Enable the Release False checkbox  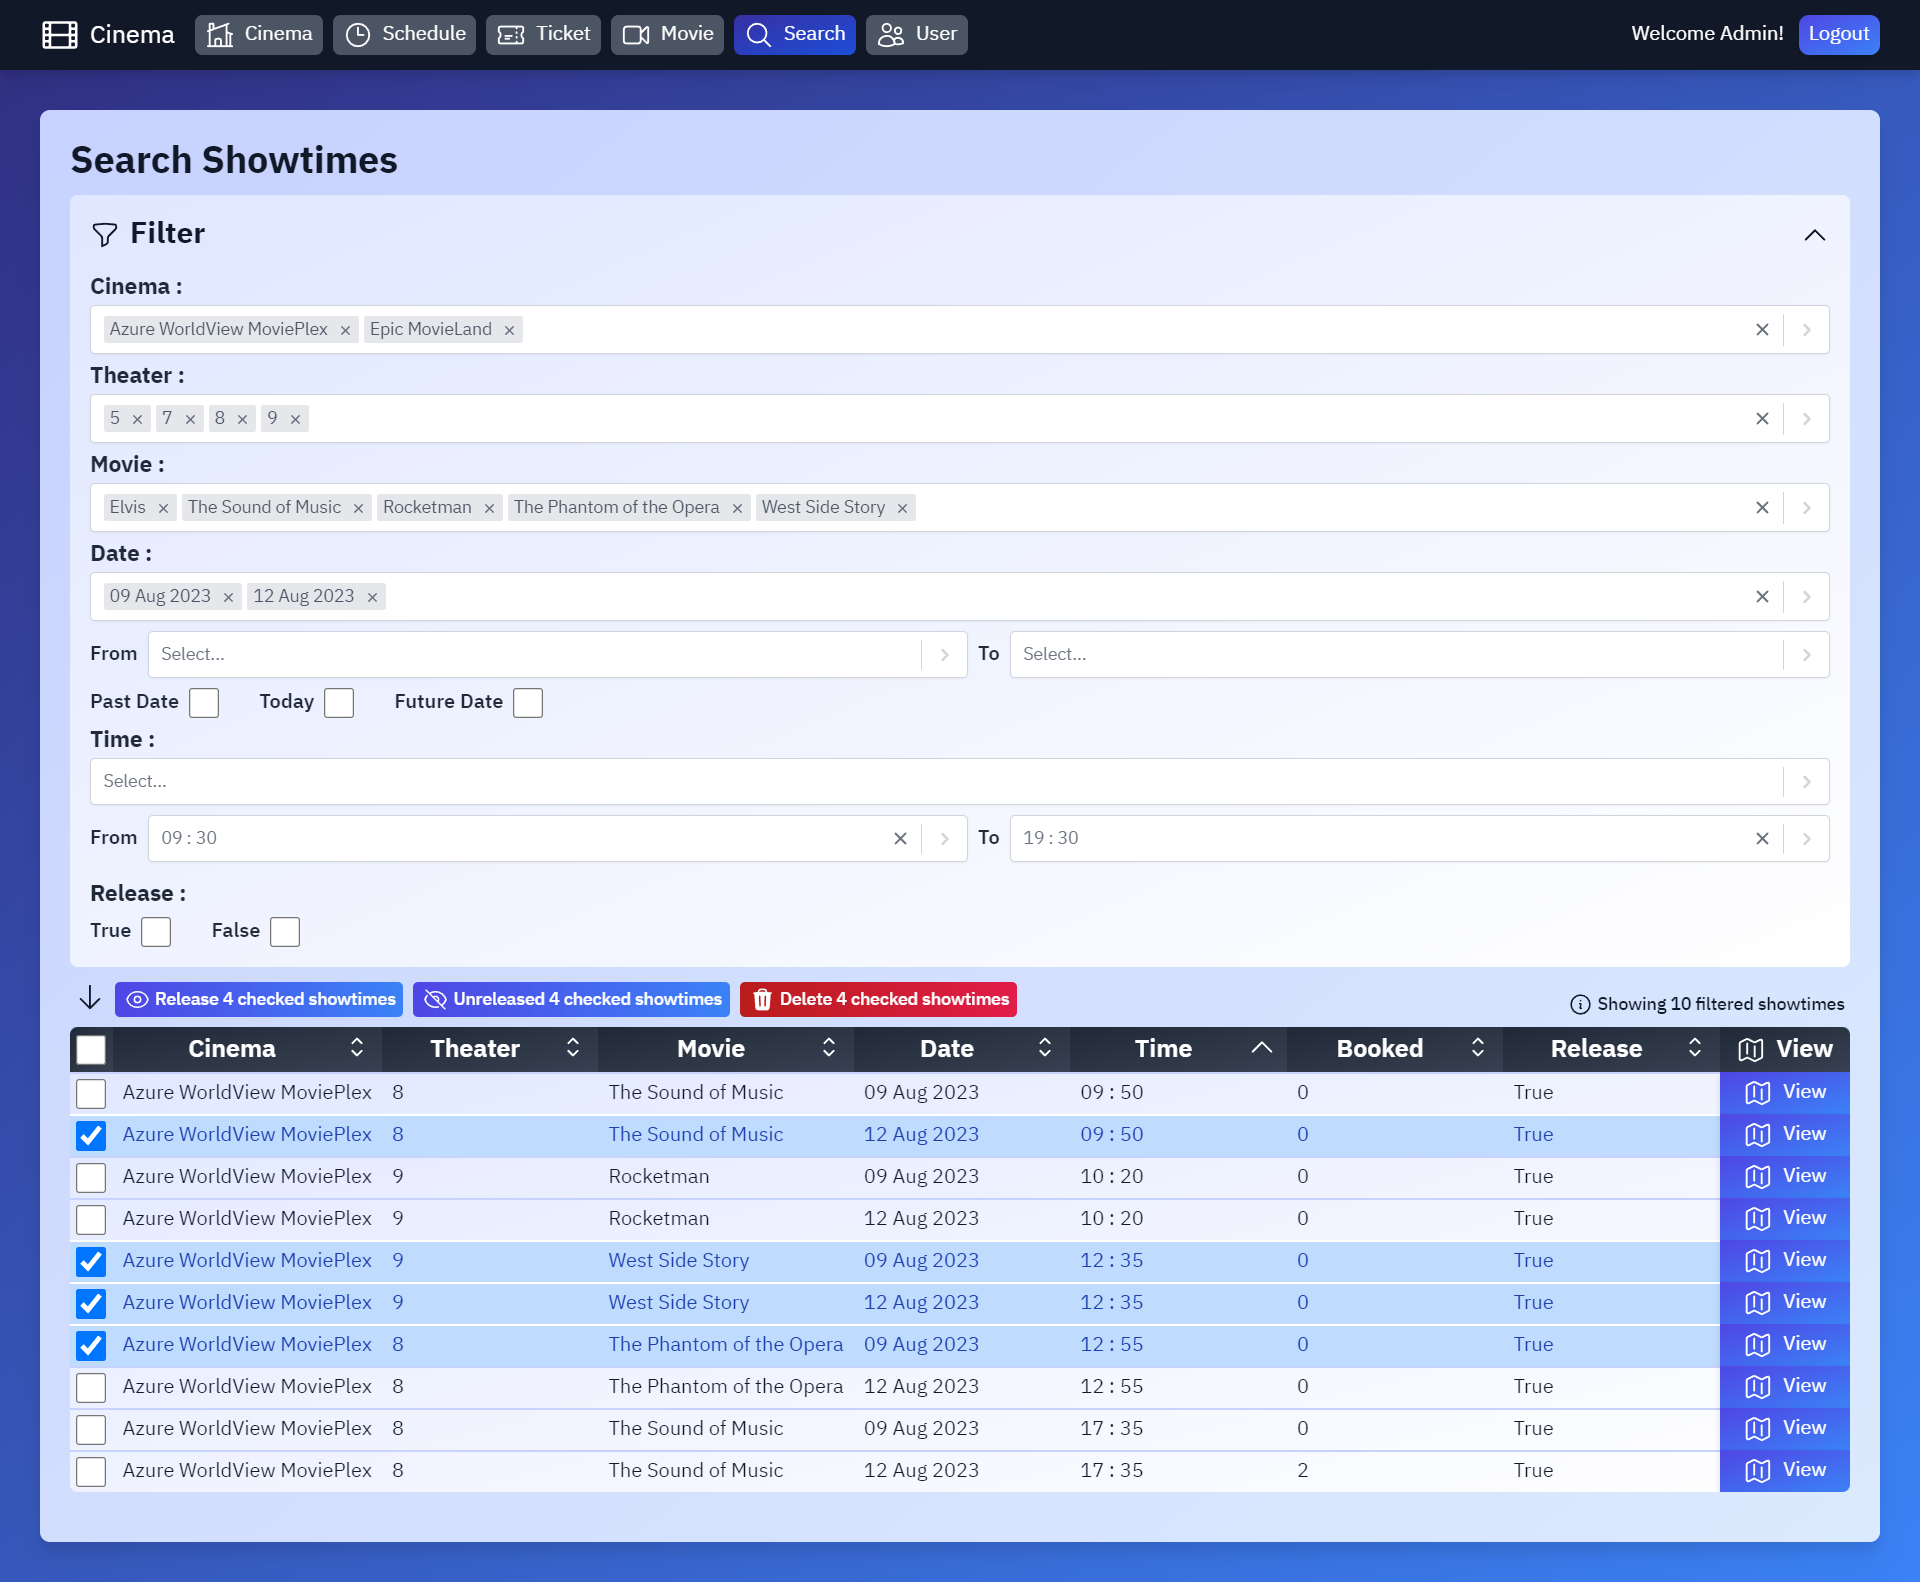click(x=285, y=932)
